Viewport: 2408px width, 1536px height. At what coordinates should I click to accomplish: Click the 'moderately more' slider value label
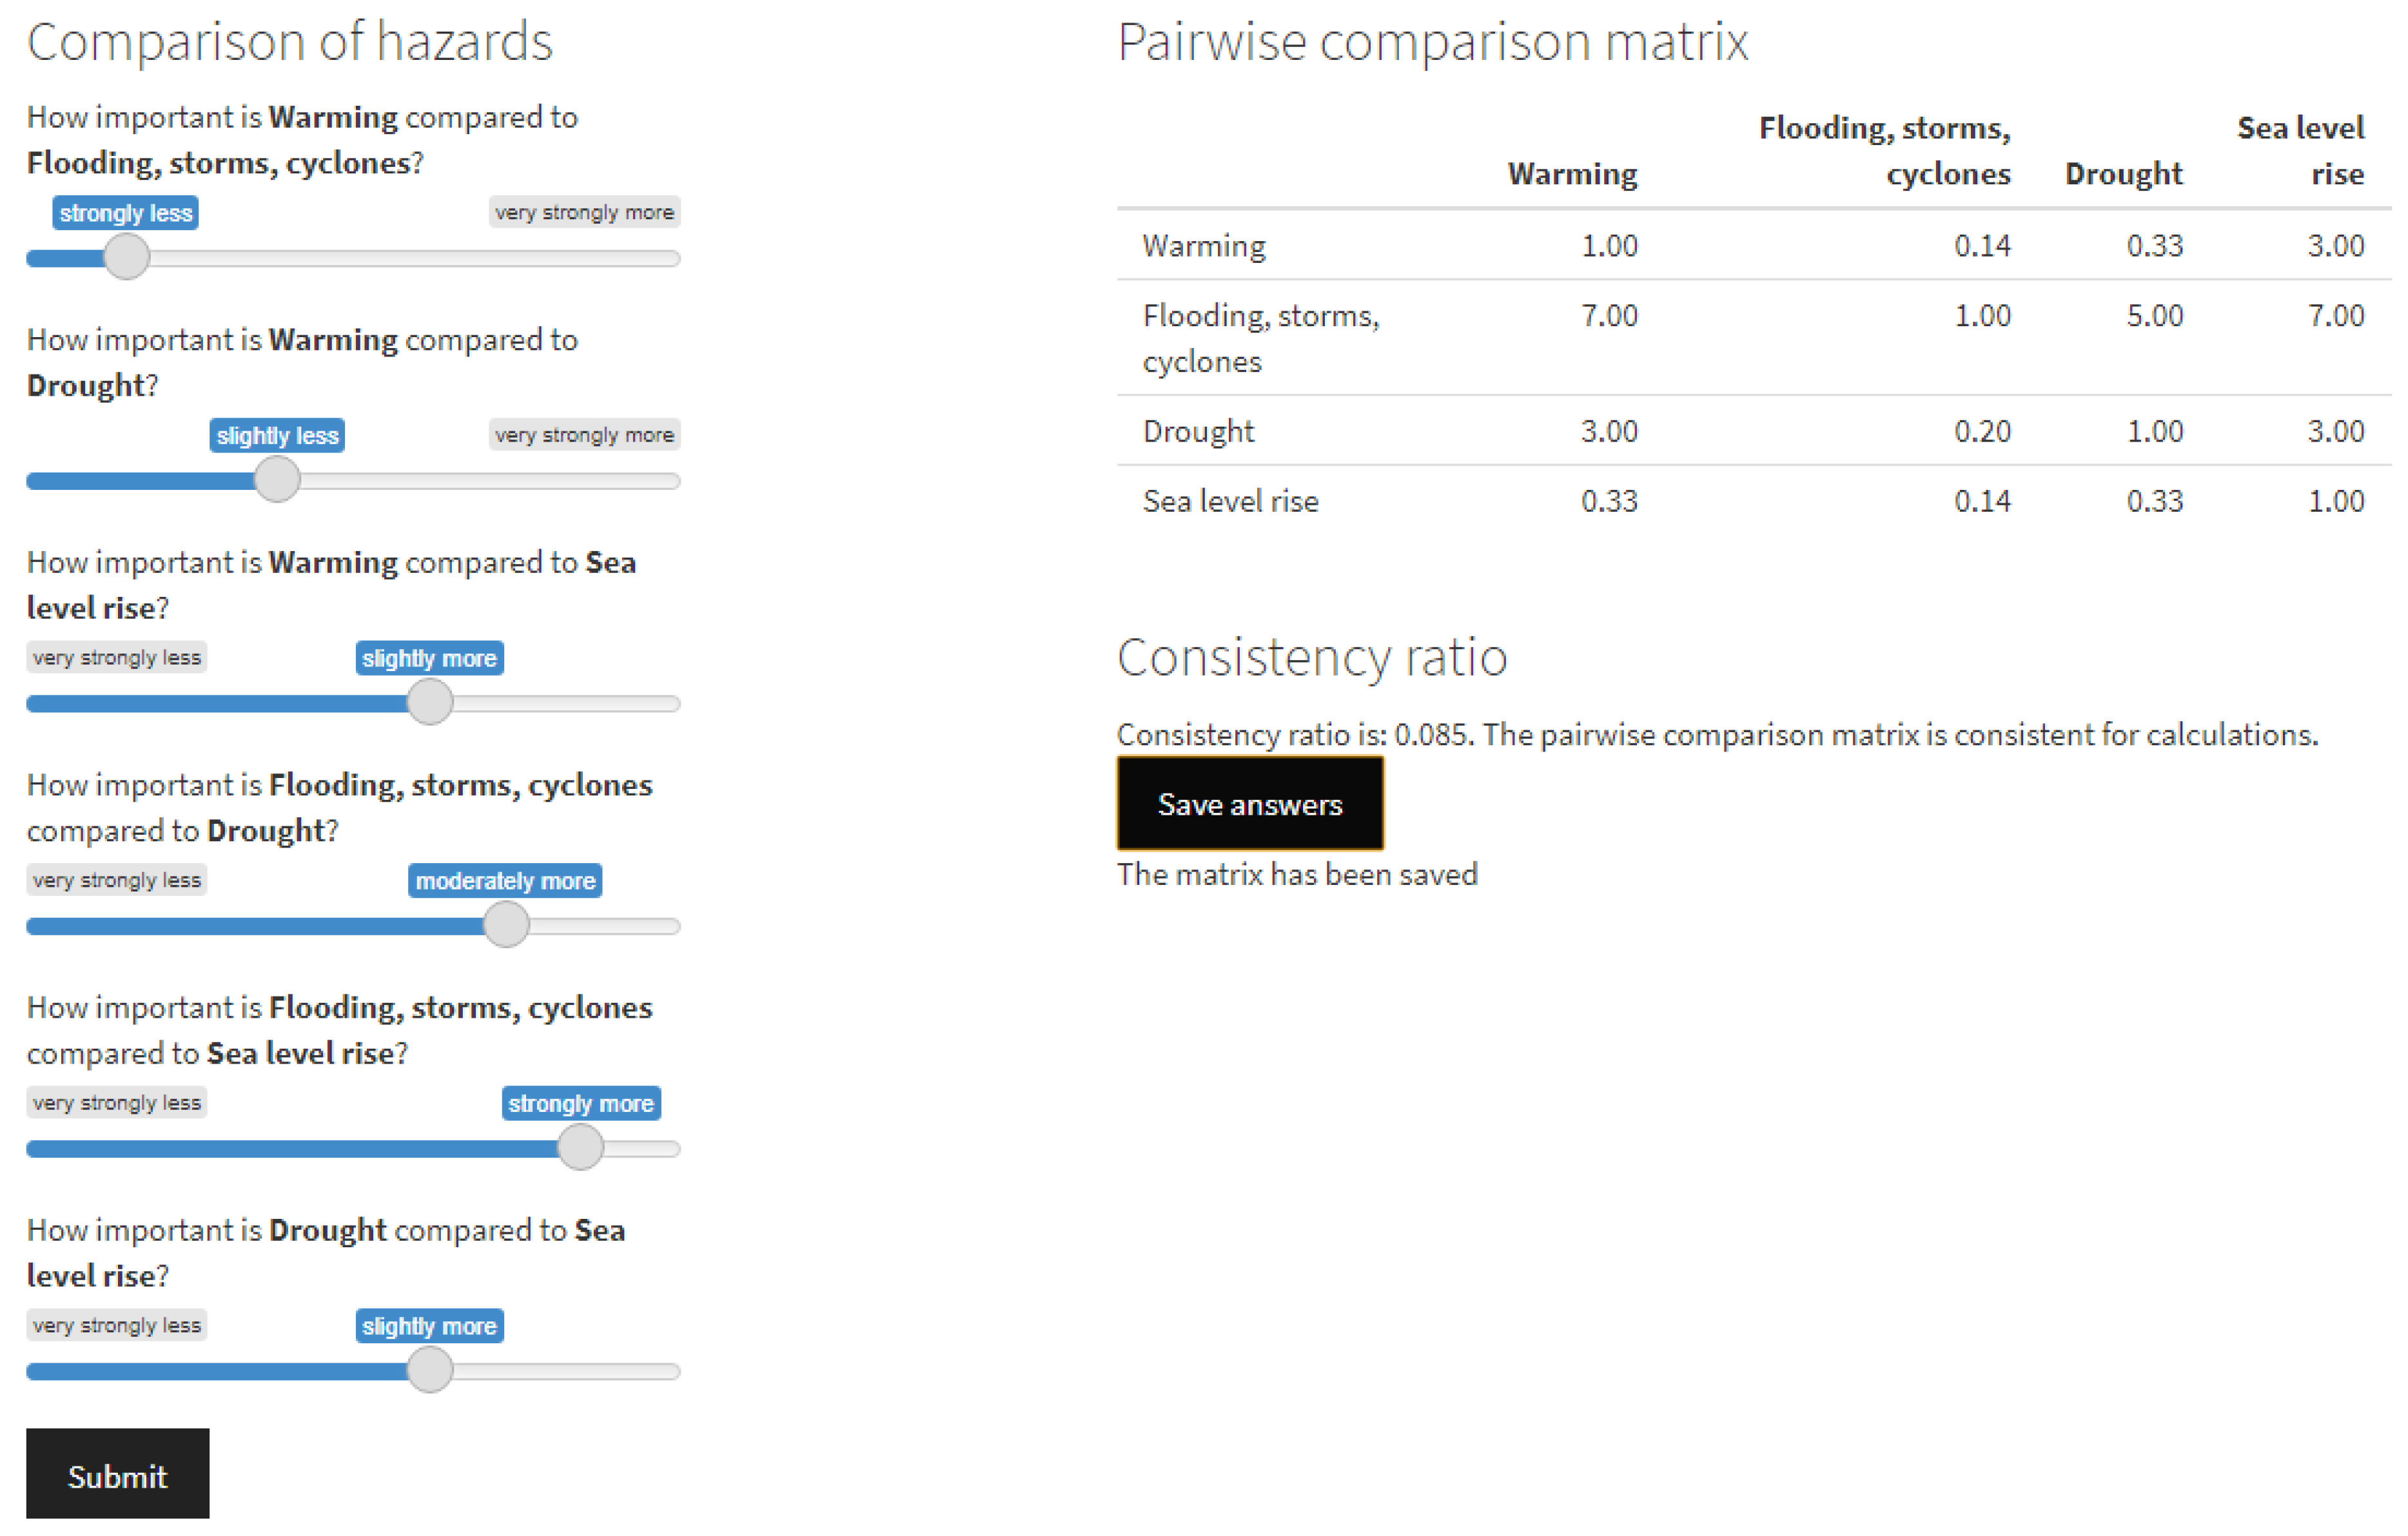[x=505, y=881]
